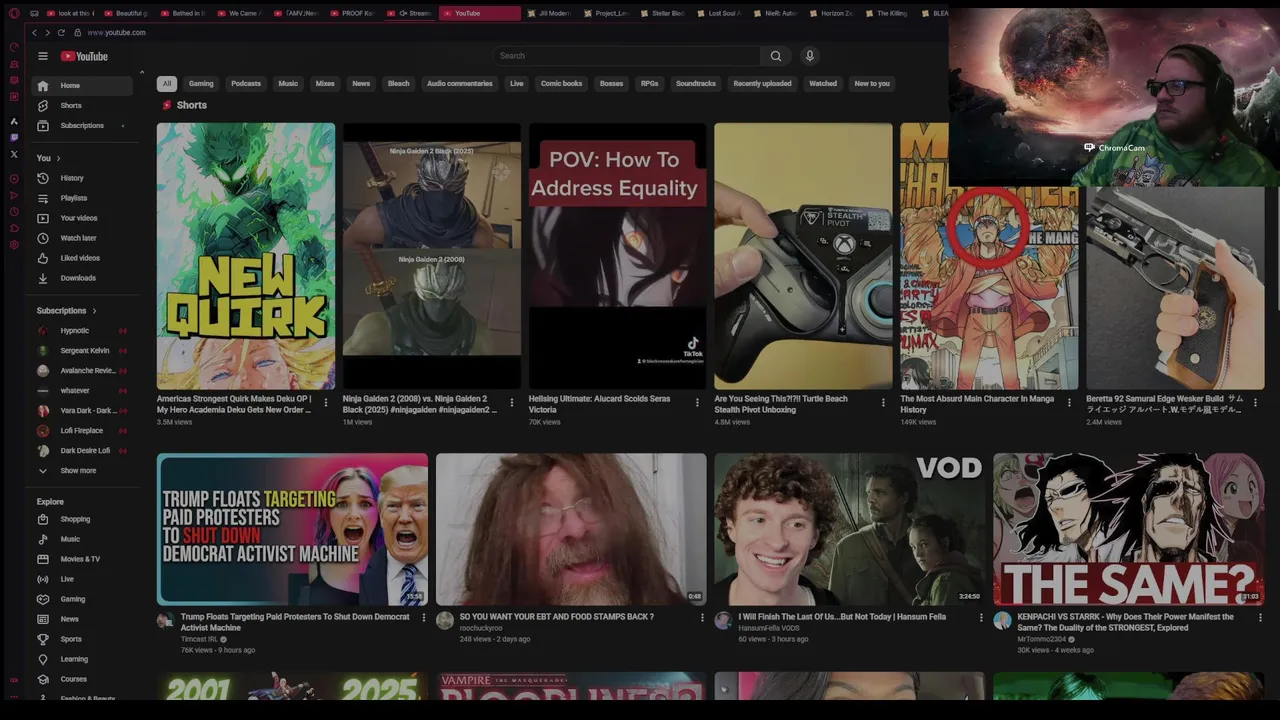Select the Bleach filter chip
Viewport: 1280px width, 720px height.
pyautogui.click(x=399, y=84)
